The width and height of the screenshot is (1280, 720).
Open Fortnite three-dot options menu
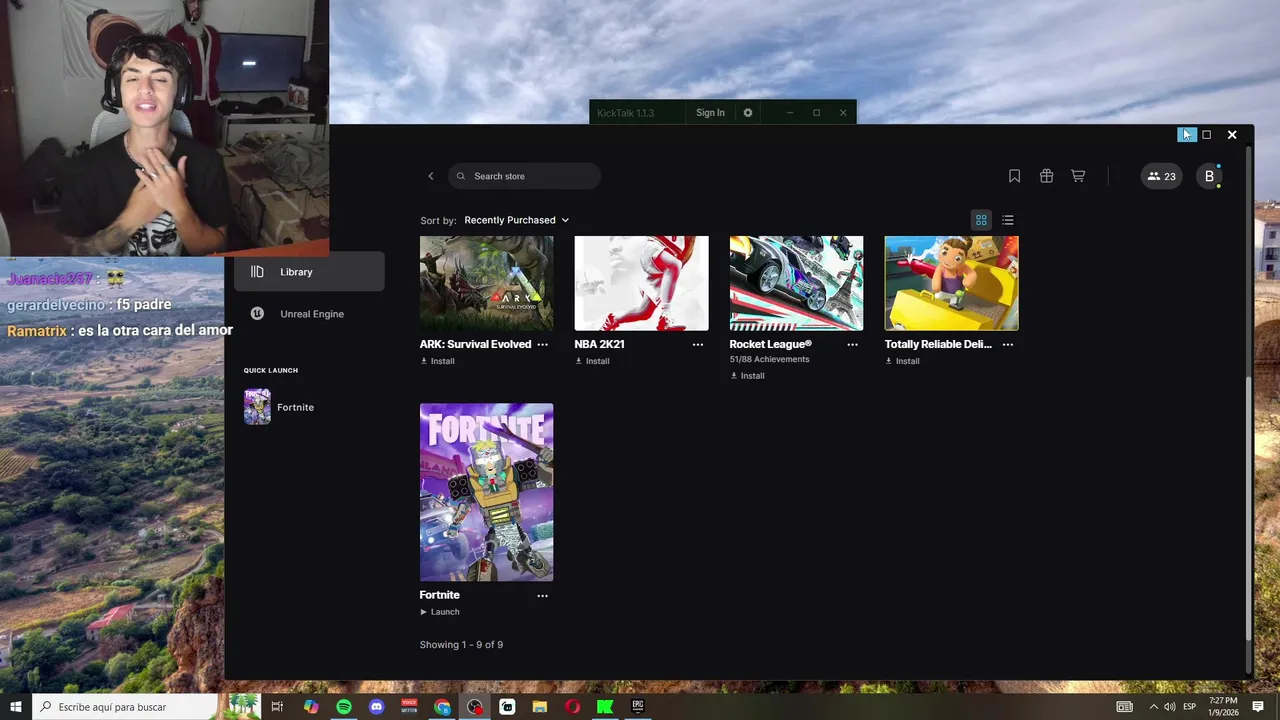[x=542, y=595]
